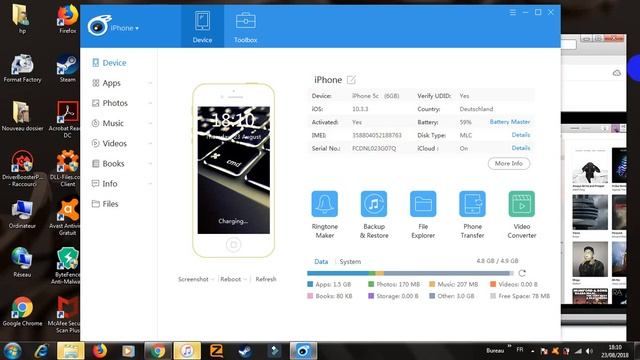Click the iTools taskbar button
This screenshot has width=640, height=360.
[x=303, y=351]
